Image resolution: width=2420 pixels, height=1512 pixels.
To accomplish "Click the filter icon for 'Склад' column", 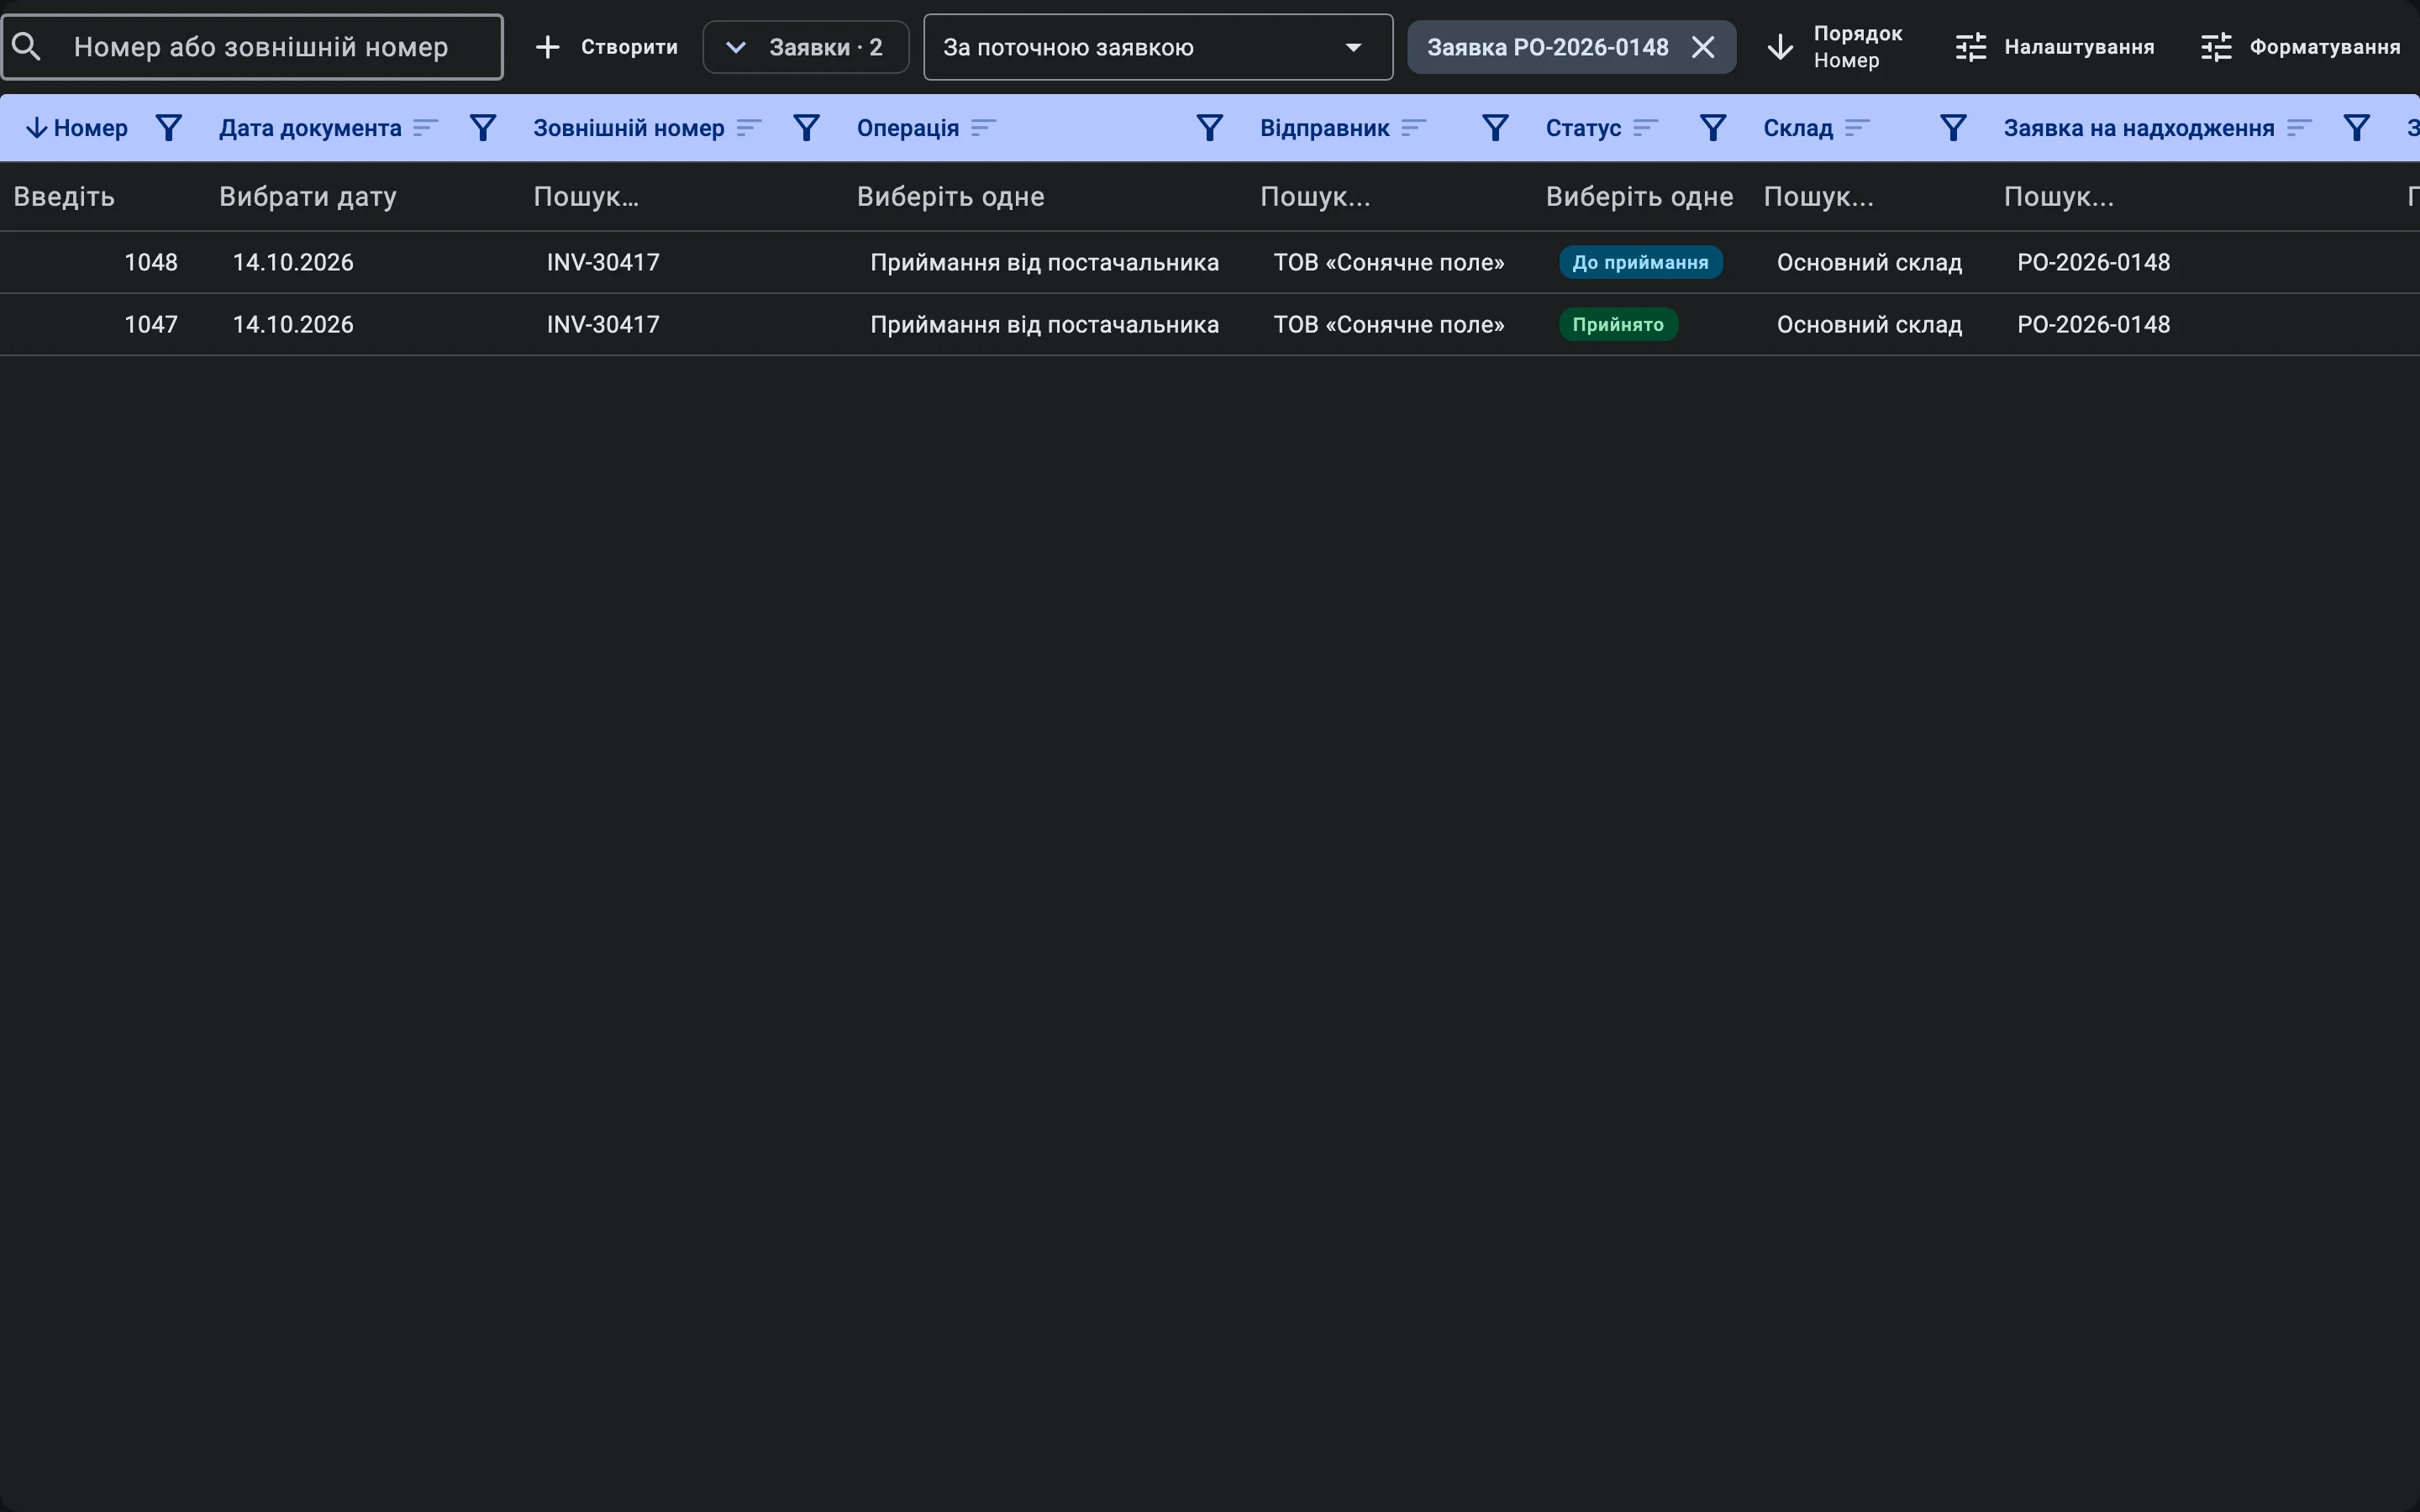I will [1953, 128].
